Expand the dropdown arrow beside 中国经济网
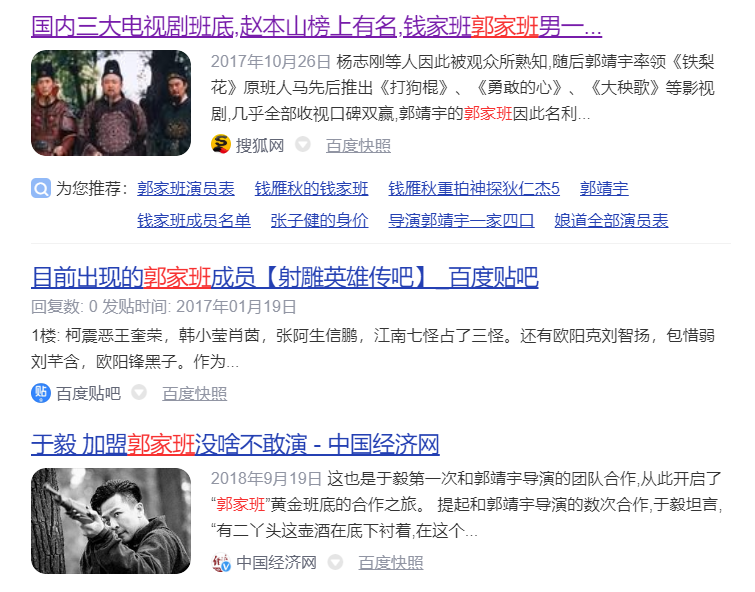 (335, 562)
